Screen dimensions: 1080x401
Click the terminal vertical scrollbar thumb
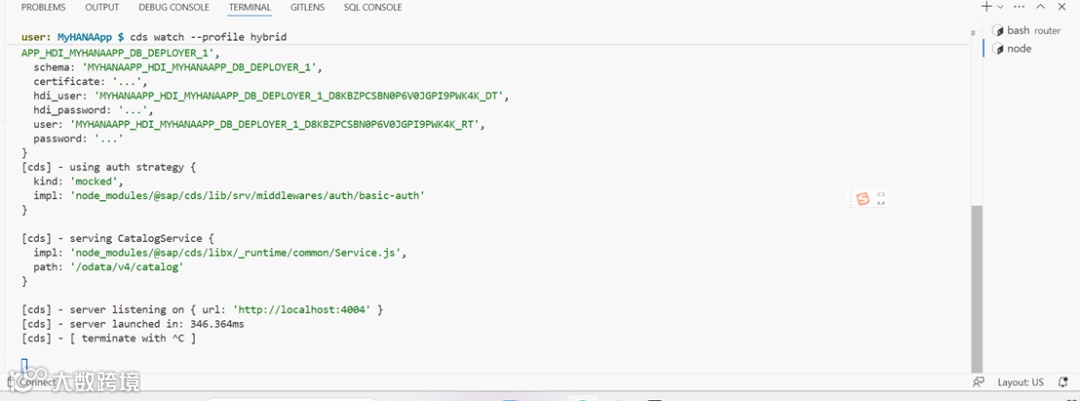(977, 289)
